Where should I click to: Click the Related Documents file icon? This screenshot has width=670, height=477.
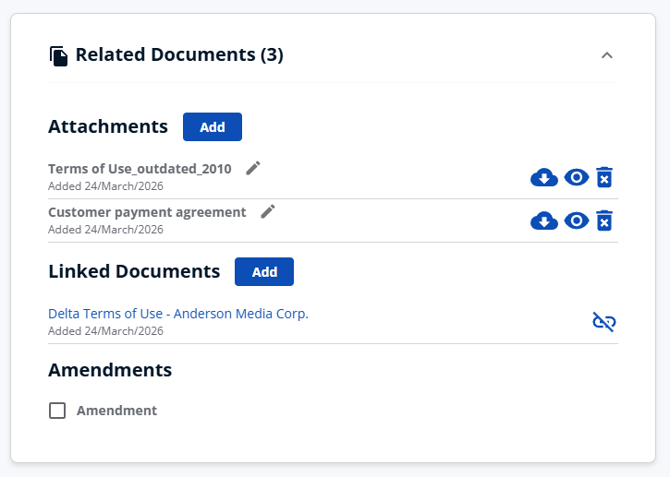coord(59,56)
